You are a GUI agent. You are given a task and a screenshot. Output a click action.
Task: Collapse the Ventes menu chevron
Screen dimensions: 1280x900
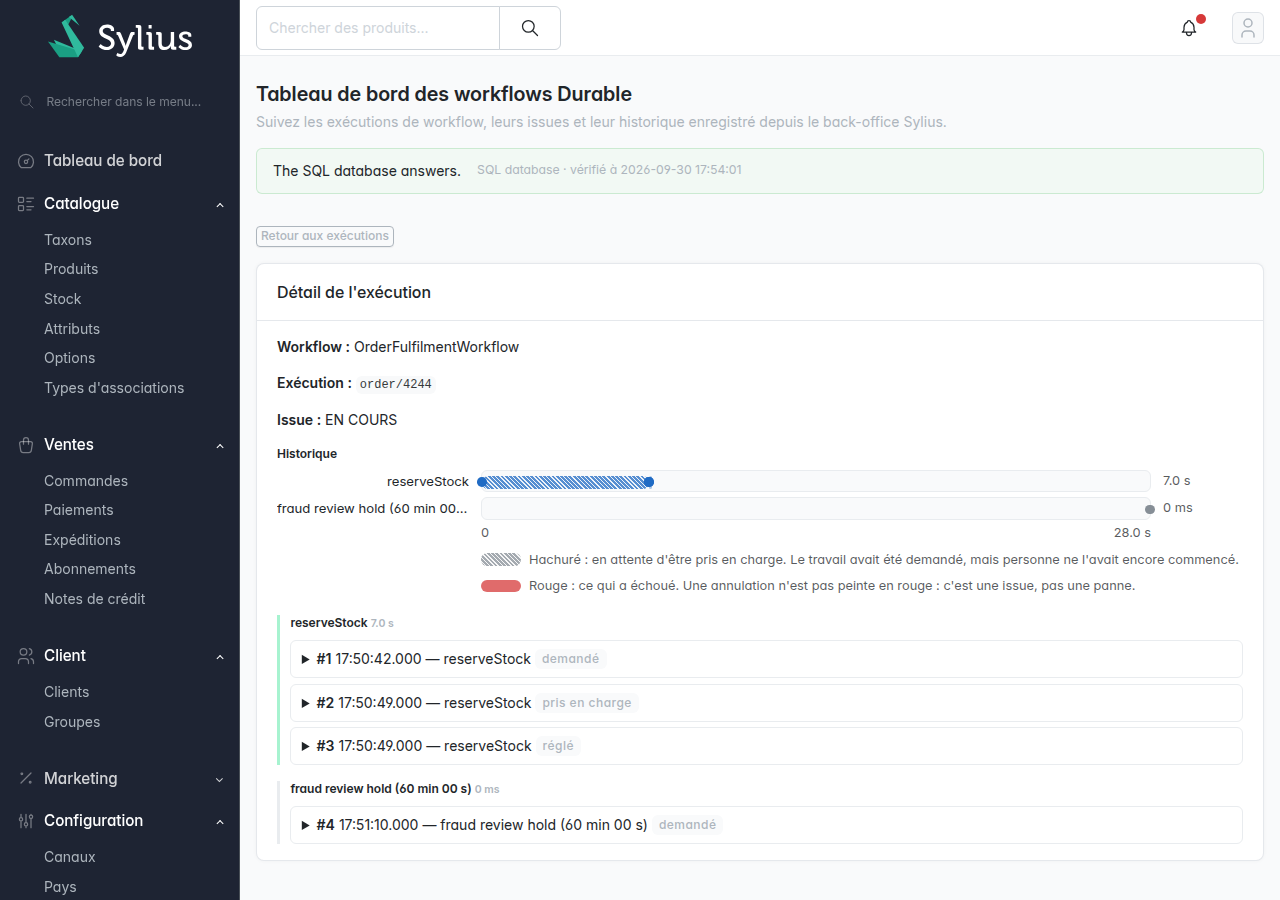[220, 446]
